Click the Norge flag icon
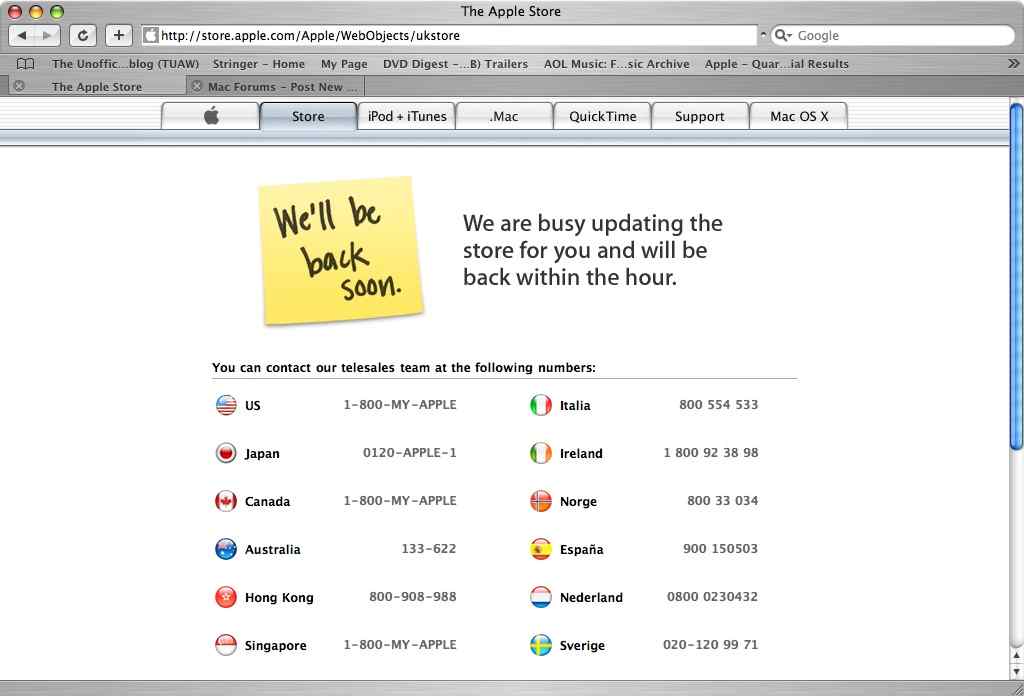Viewport: 1024px width, 696px height. [x=541, y=501]
